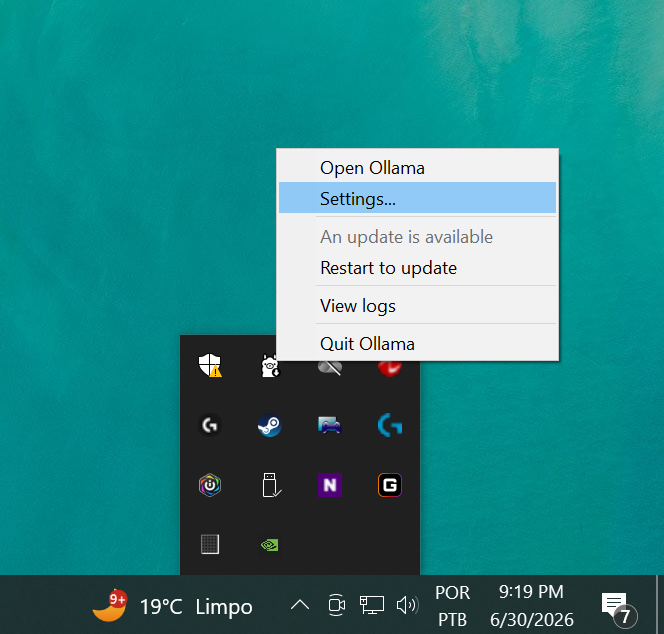
Task: Open the game controller tray icon
Action: (x=329, y=425)
